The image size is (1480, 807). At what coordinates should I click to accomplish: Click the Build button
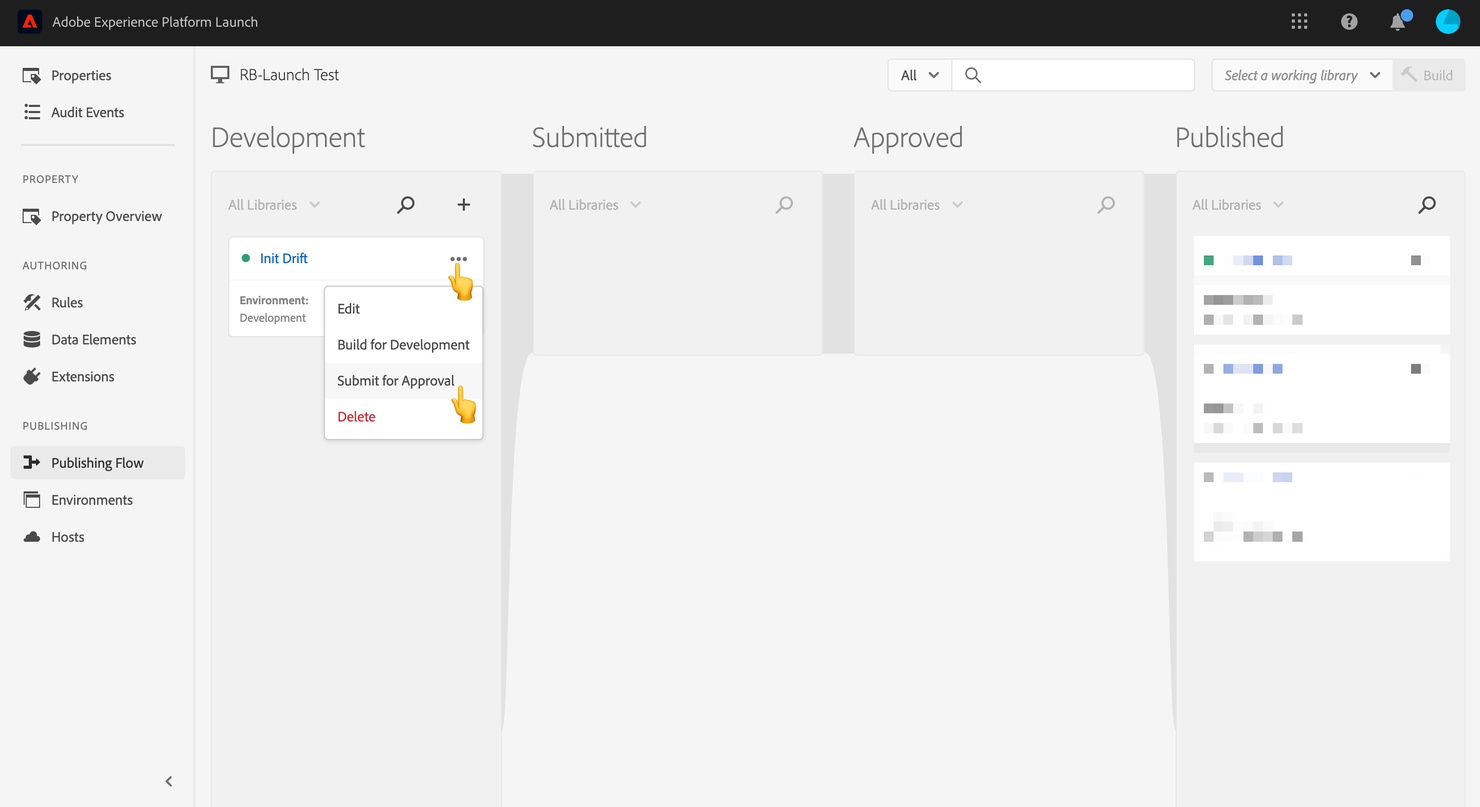(1428, 75)
